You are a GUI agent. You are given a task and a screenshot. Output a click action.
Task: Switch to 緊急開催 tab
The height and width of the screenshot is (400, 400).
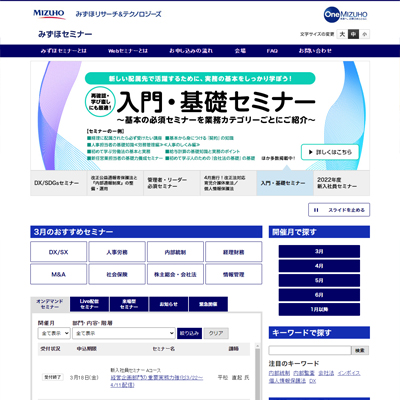point(208,304)
